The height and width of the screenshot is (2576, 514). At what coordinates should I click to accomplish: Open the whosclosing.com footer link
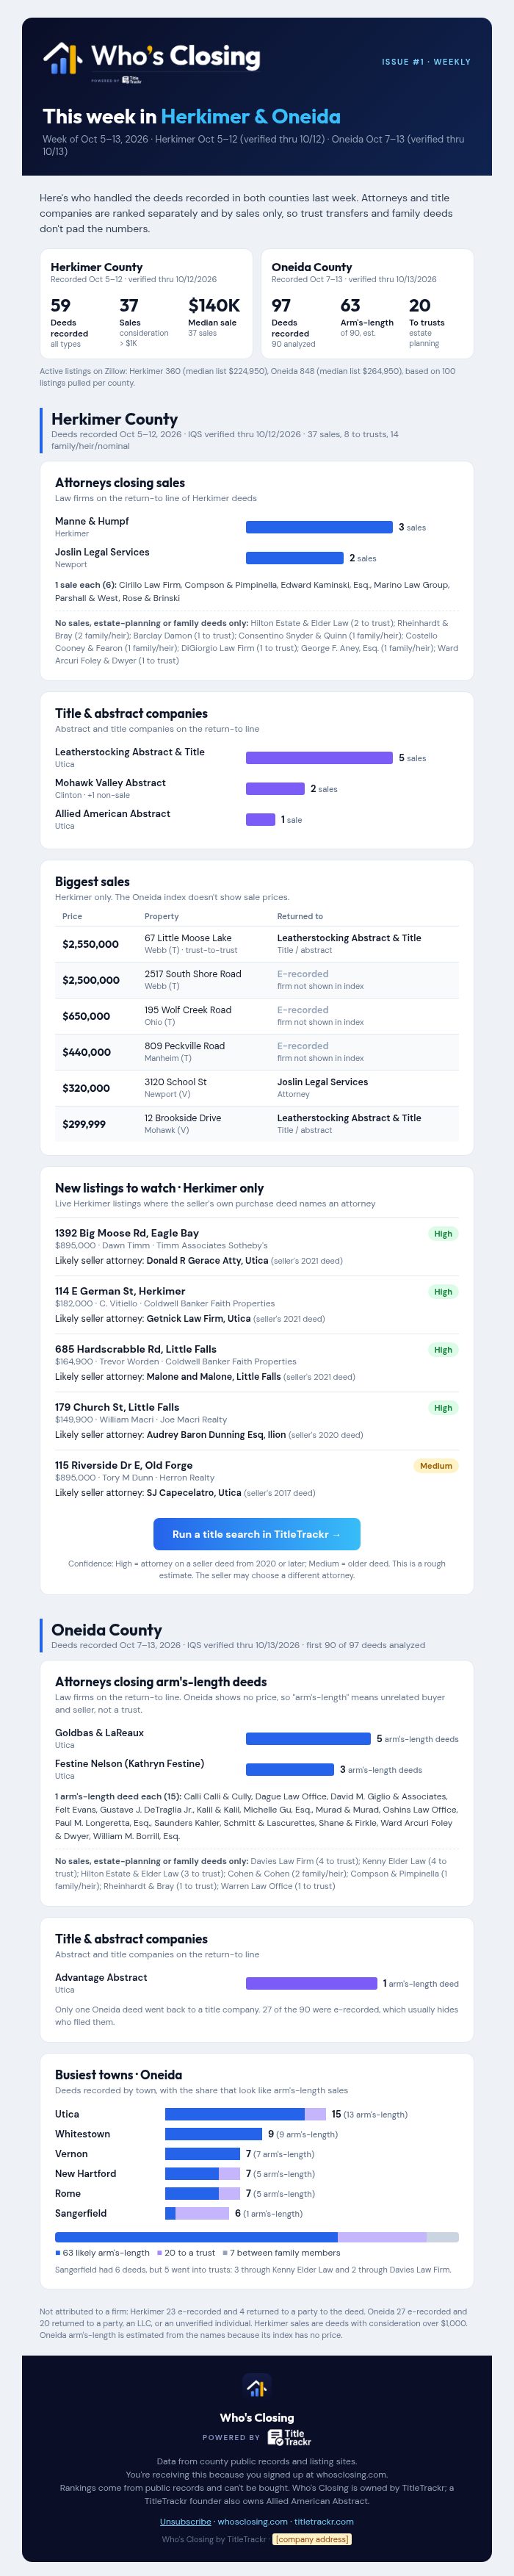(252, 2521)
